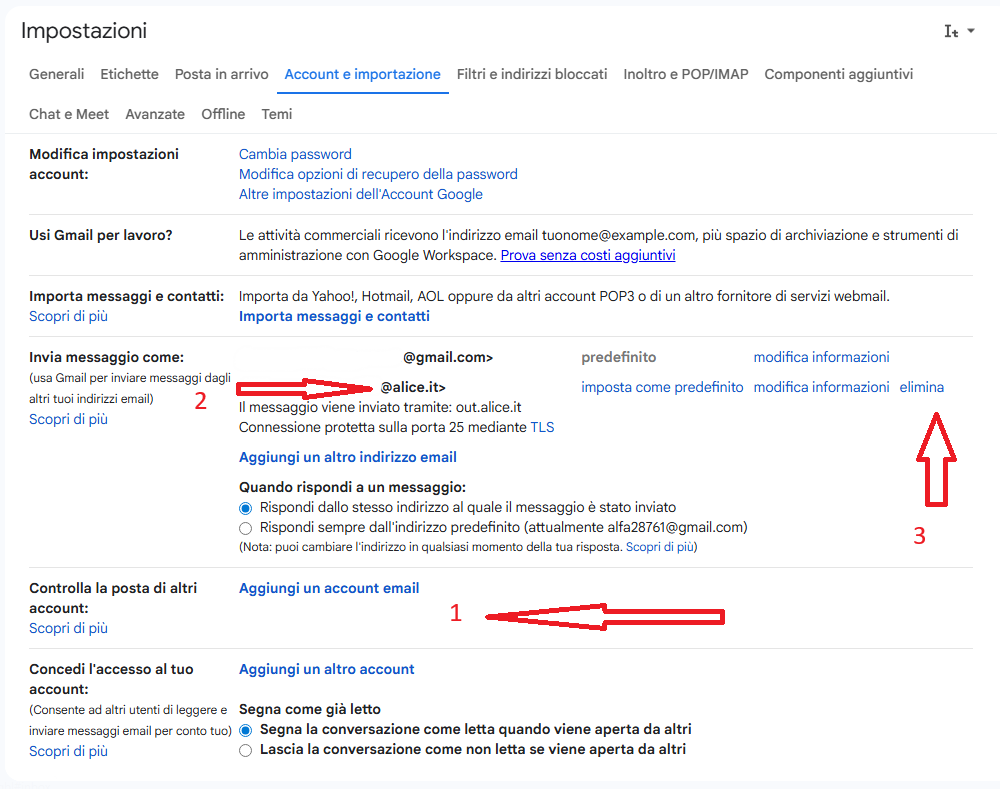Click the @gmail.com> address text
Screen dimensions: 1000x789
[448, 357]
